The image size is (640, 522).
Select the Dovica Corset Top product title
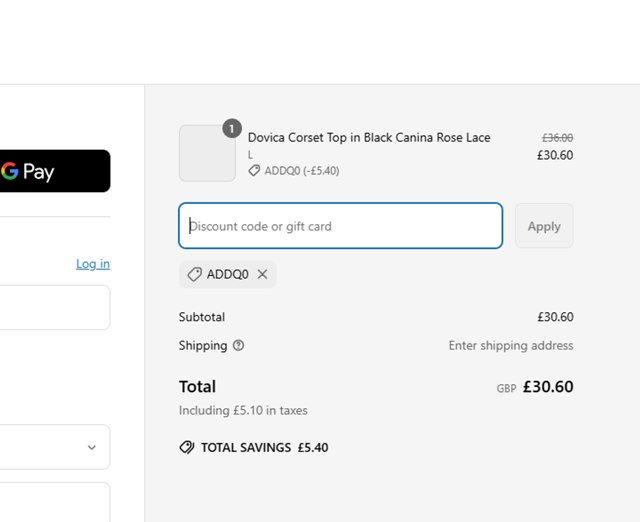point(369,138)
